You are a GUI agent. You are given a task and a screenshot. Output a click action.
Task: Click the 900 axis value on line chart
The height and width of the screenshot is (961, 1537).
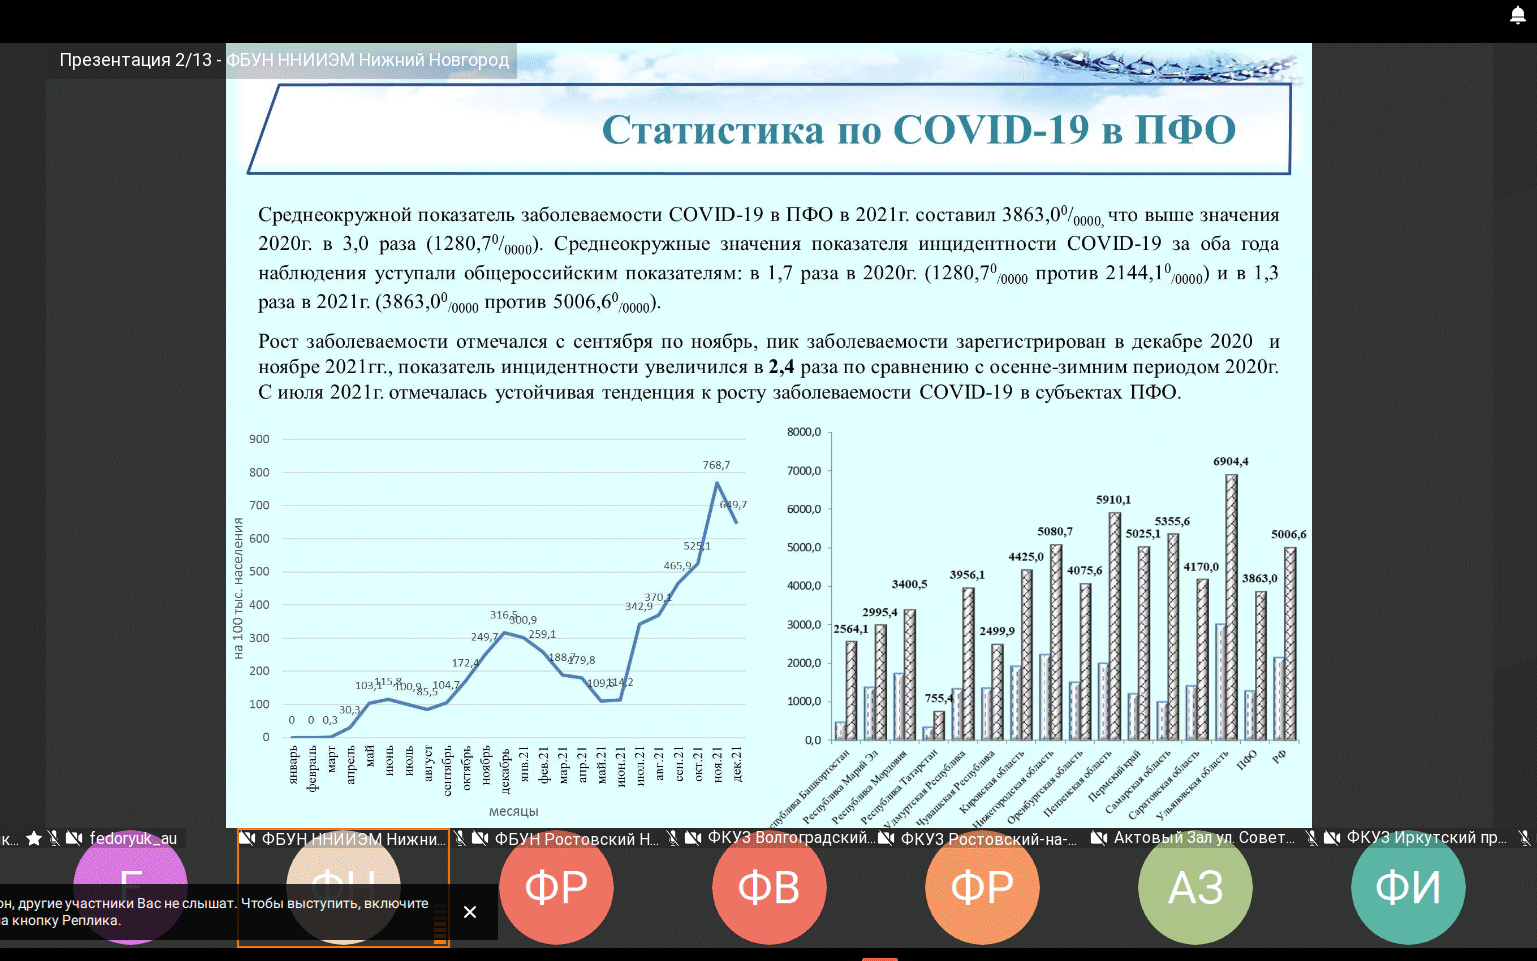259,439
